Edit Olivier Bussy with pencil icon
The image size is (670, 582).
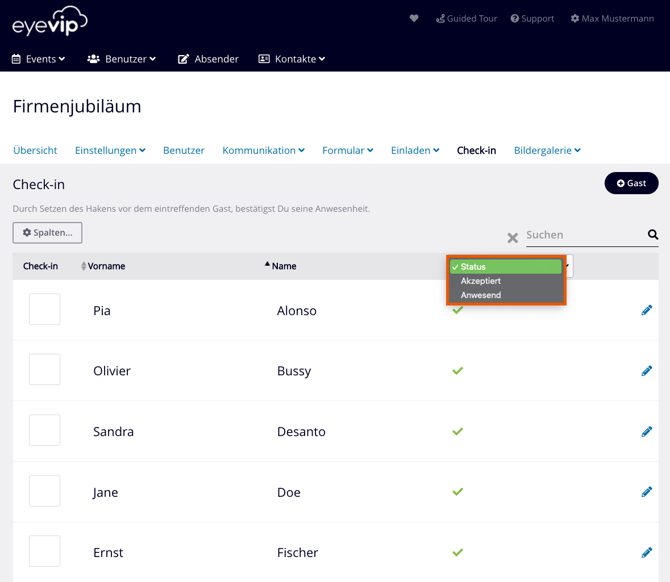point(646,371)
